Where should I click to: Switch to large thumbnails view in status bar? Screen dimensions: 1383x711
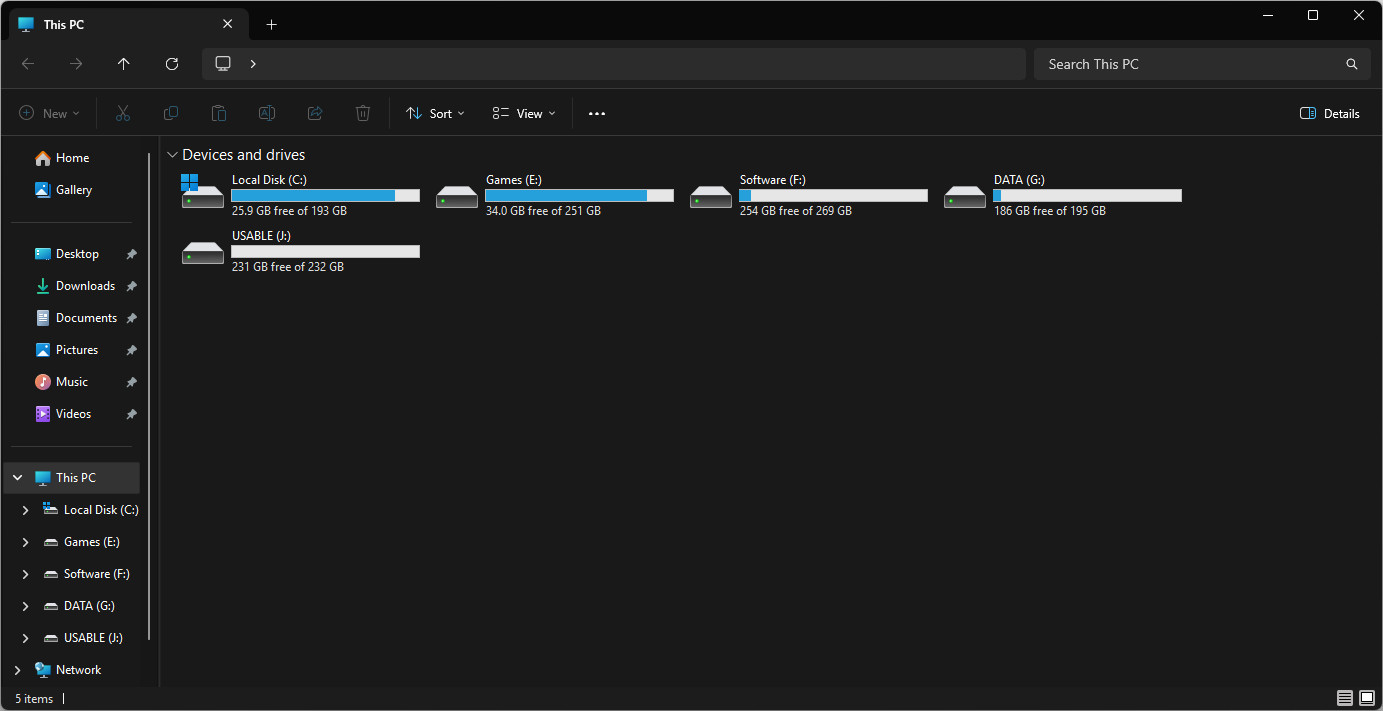pos(1367,698)
